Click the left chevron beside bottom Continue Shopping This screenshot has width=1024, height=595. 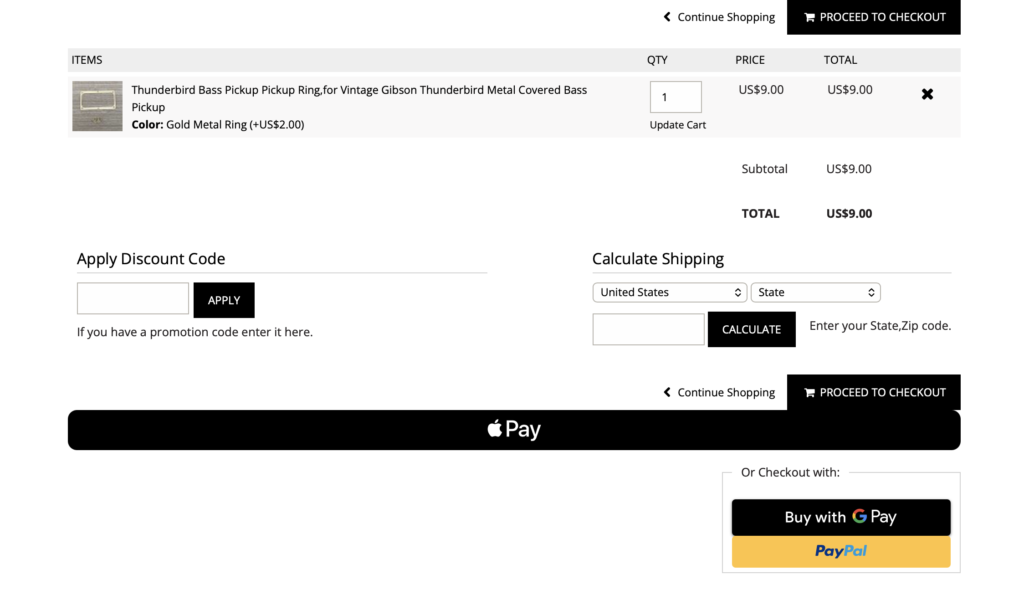667,392
